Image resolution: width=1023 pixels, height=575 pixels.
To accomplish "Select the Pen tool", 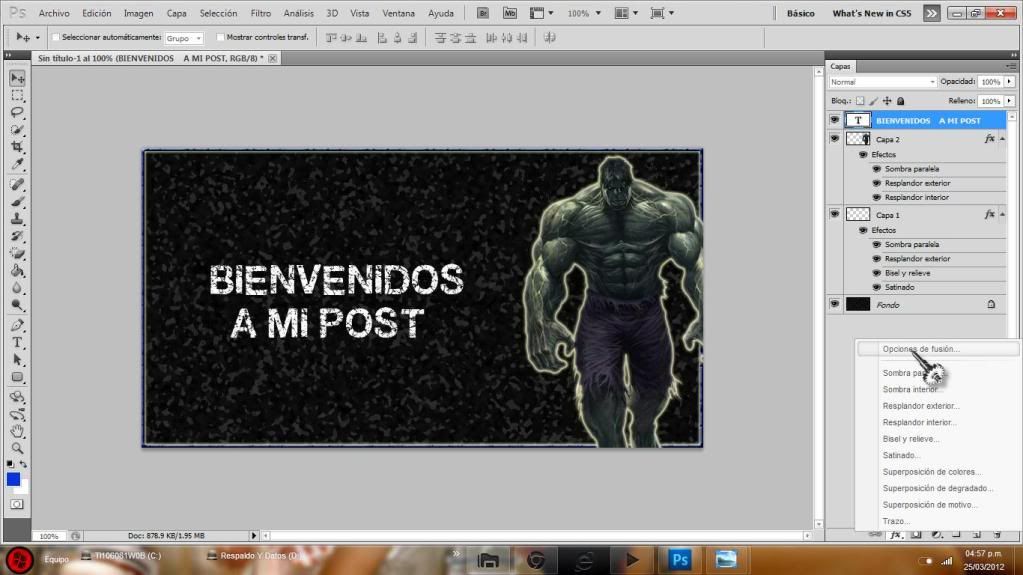I will [18, 325].
